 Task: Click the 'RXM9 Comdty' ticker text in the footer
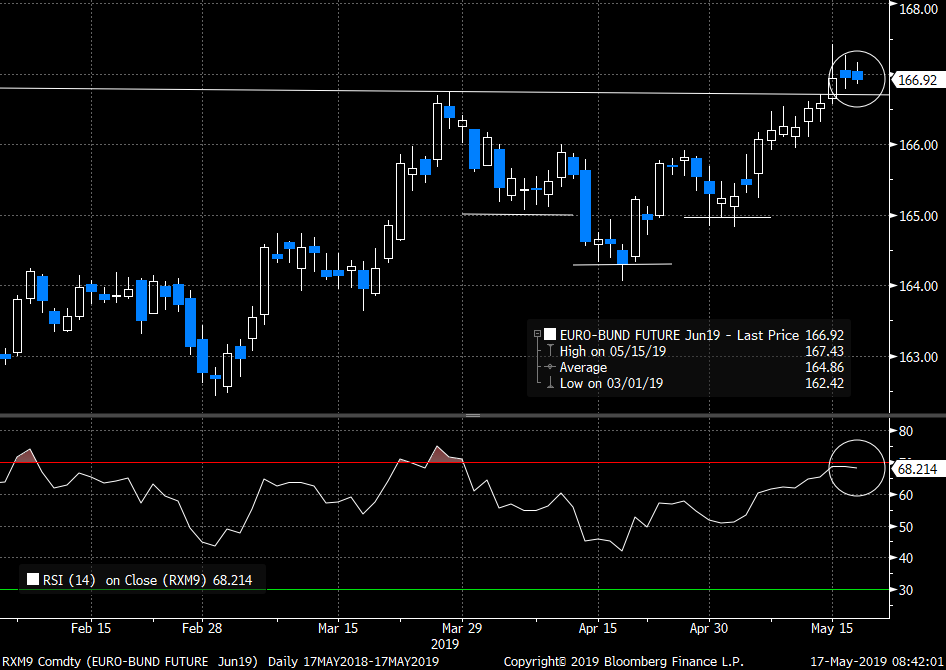[x=41, y=662]
